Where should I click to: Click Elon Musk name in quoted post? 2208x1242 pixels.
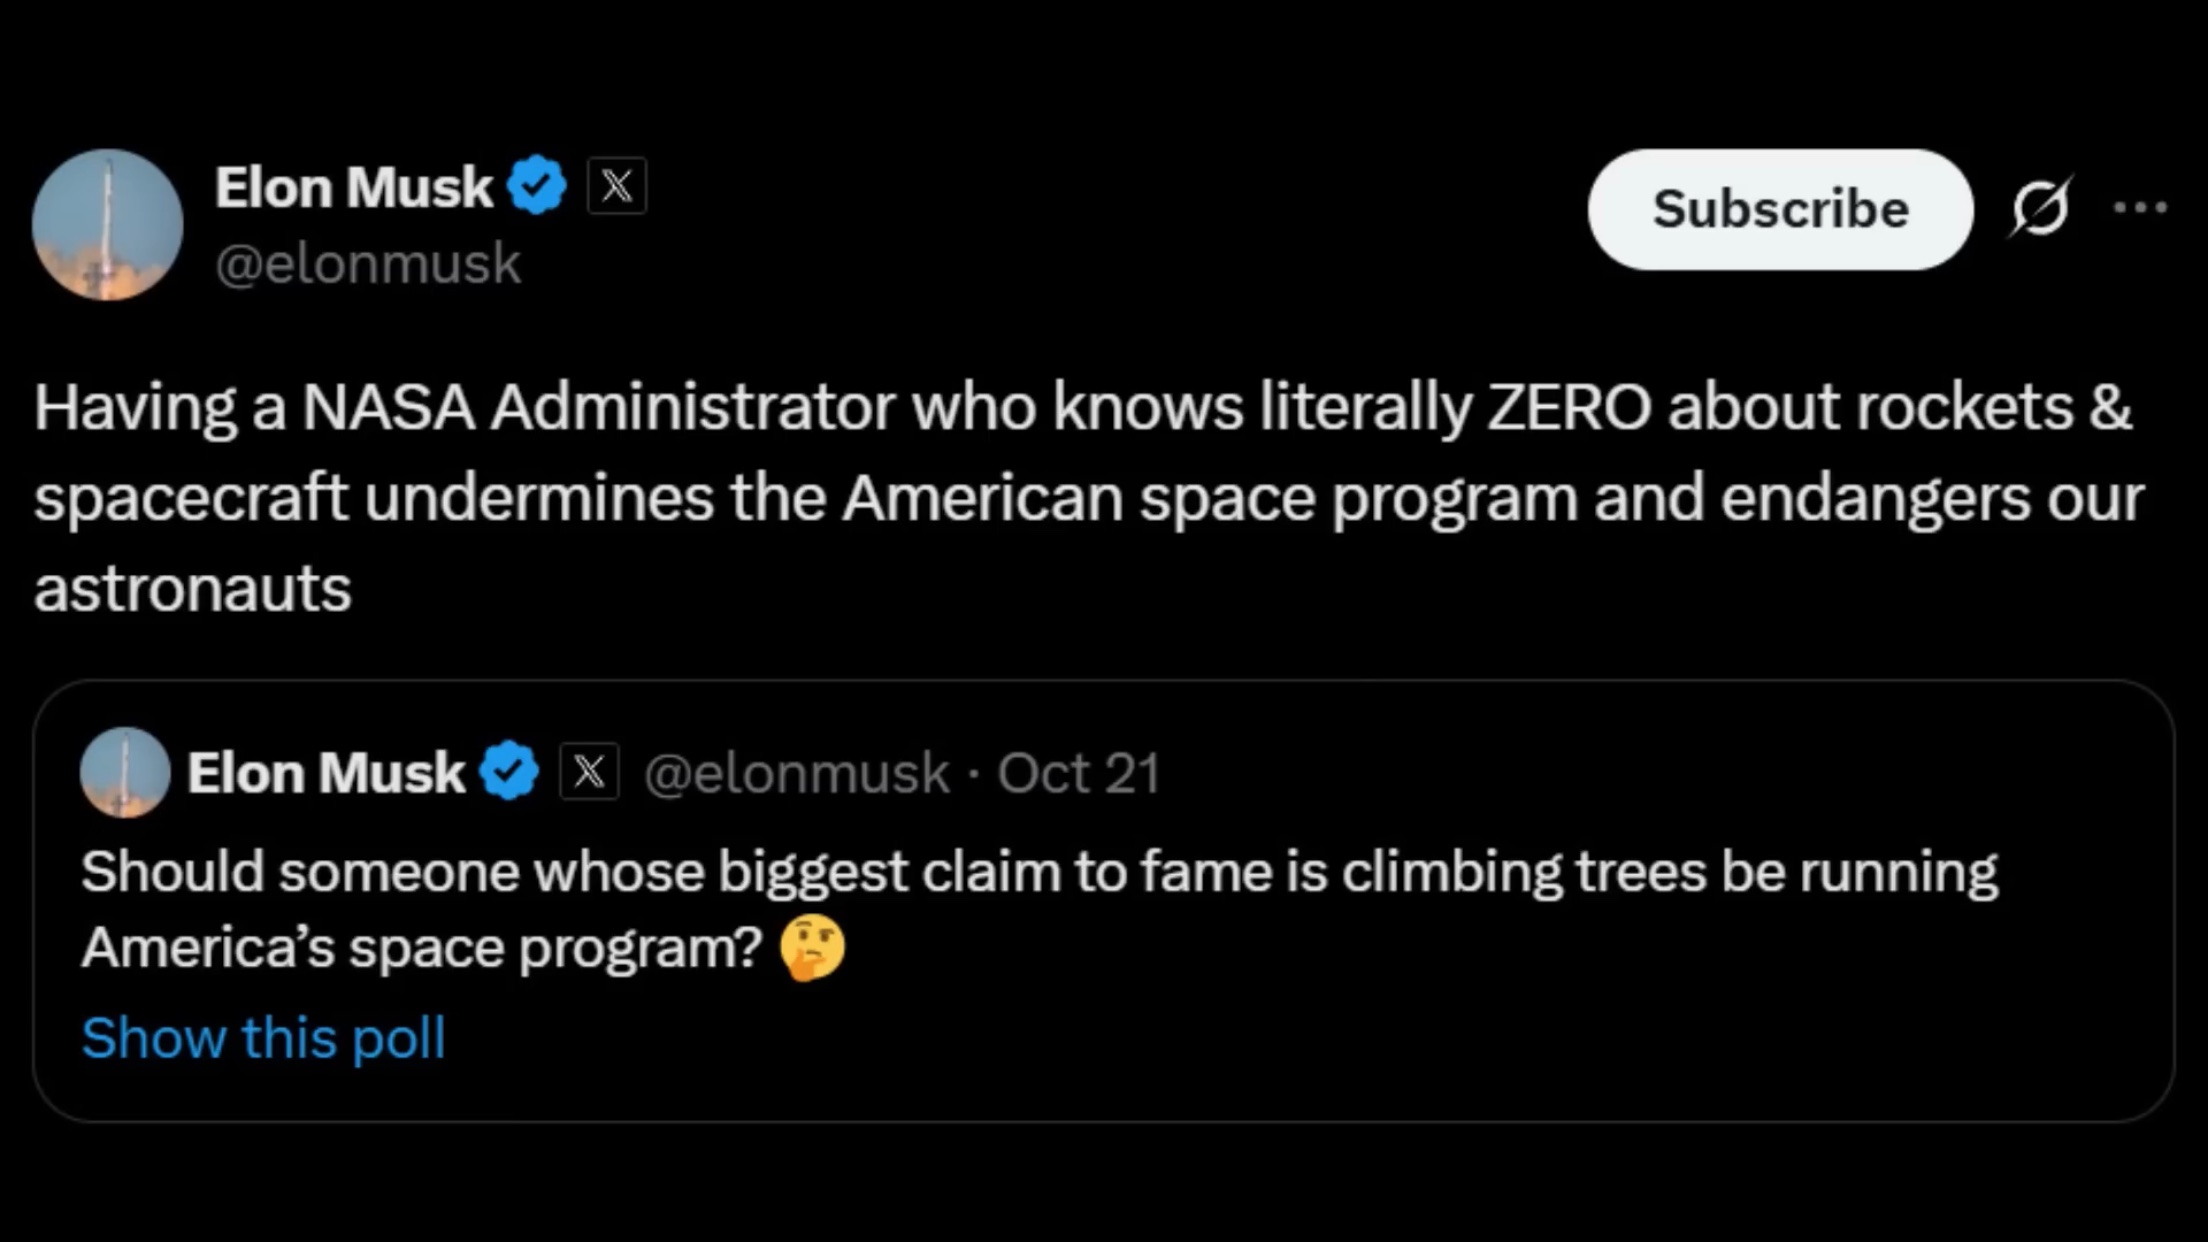[x=326, y=773]
